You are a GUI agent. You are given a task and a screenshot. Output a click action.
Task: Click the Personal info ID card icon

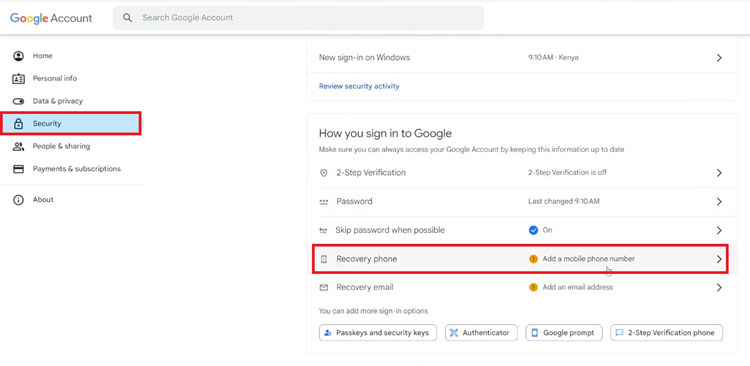(18, 78)
